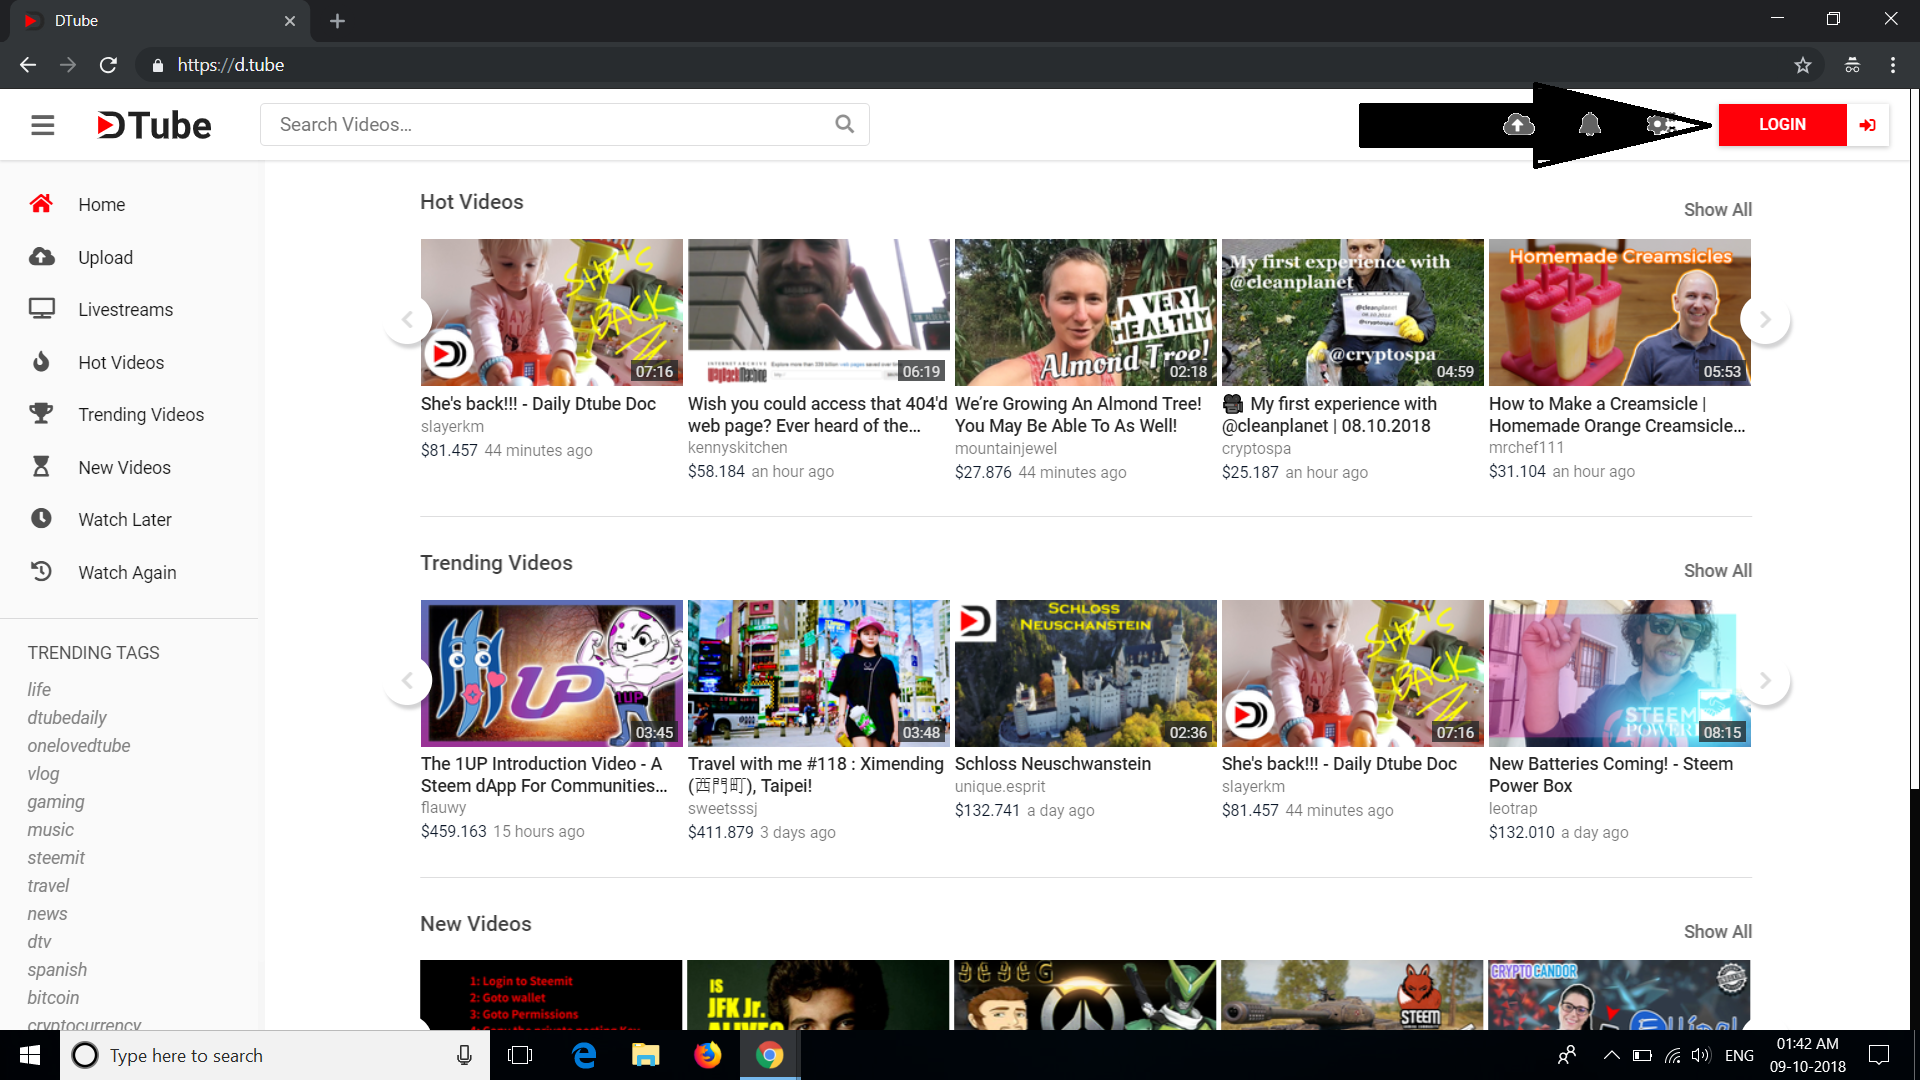Click the DTube logo

click(152, 124)
